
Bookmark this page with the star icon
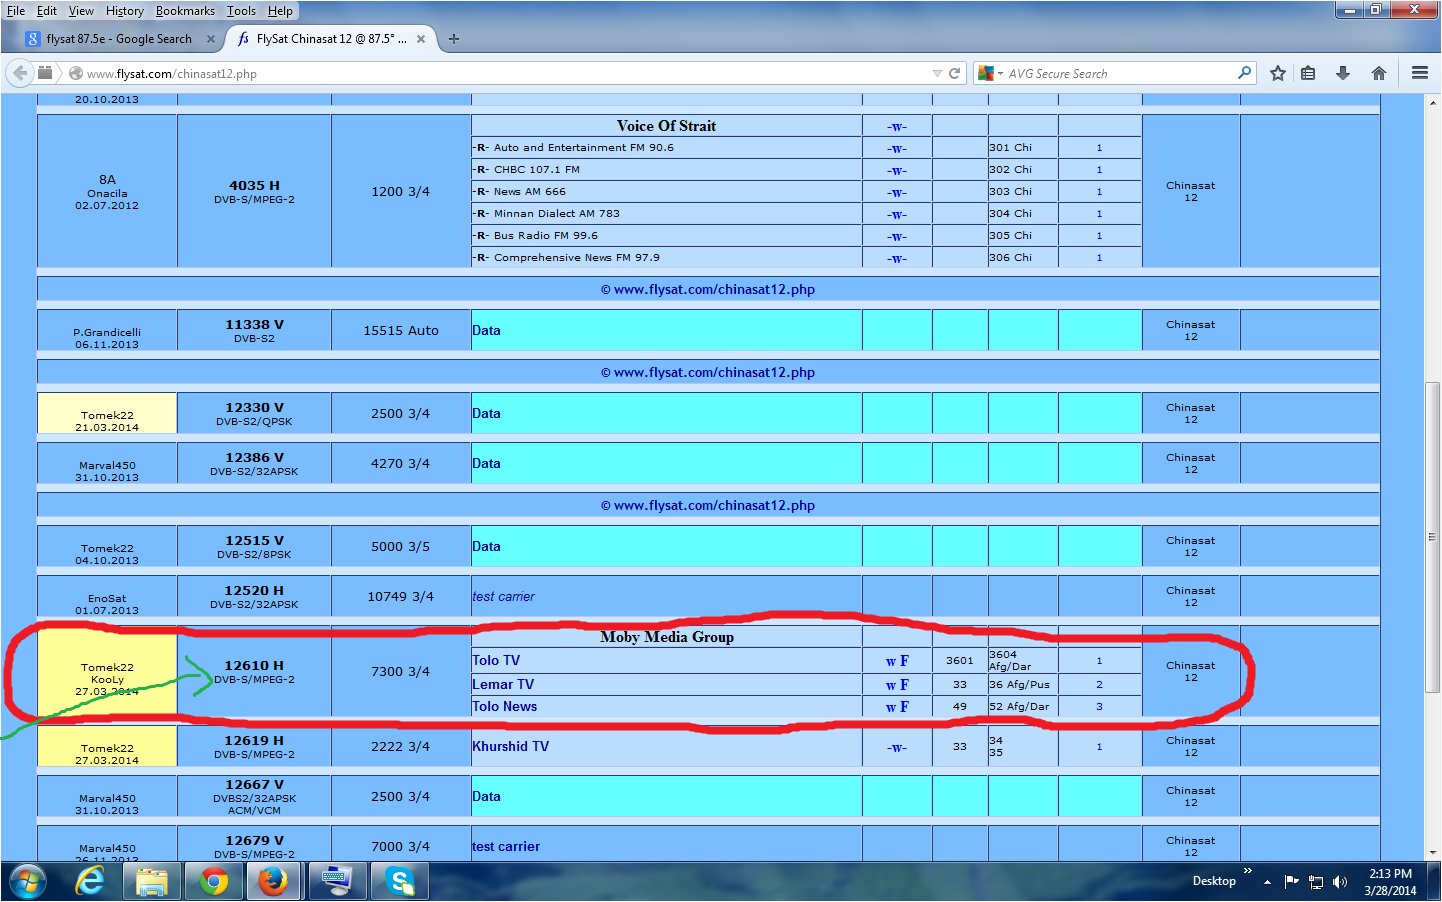pyautogui.click(x=1278, y=73)
